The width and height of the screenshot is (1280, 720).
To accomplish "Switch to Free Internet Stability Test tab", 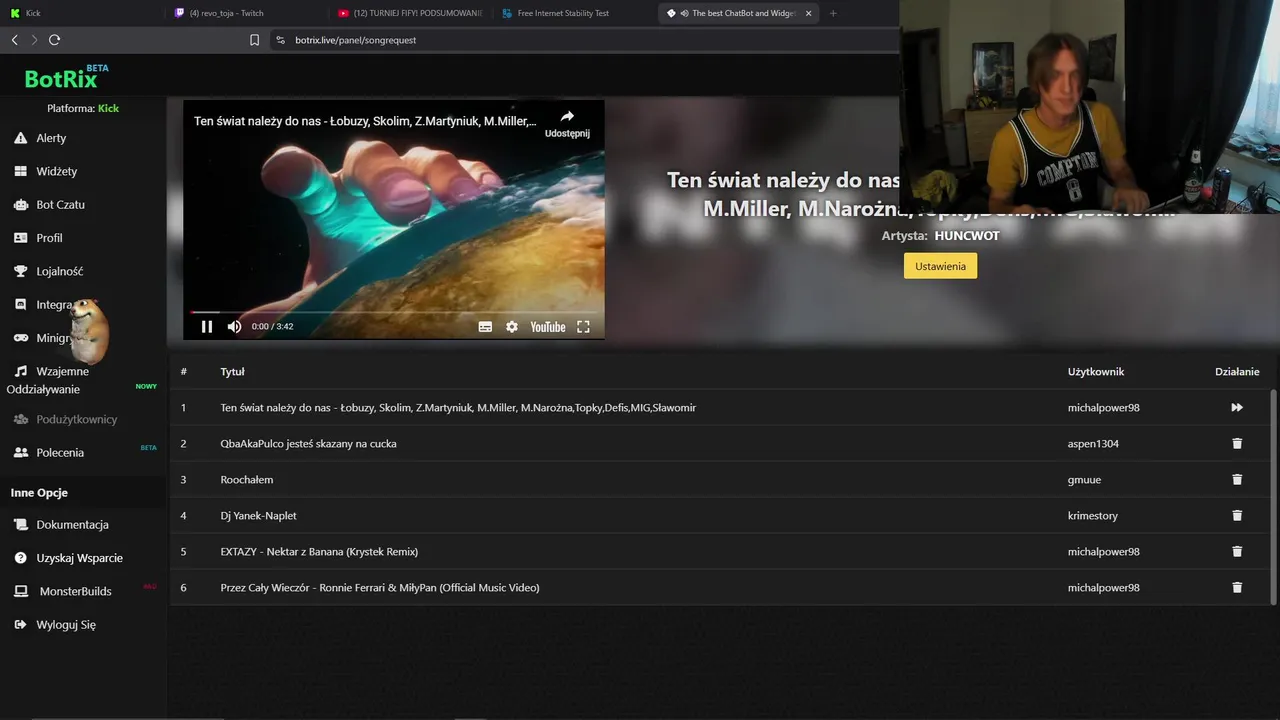I will (x=575, y=13).
